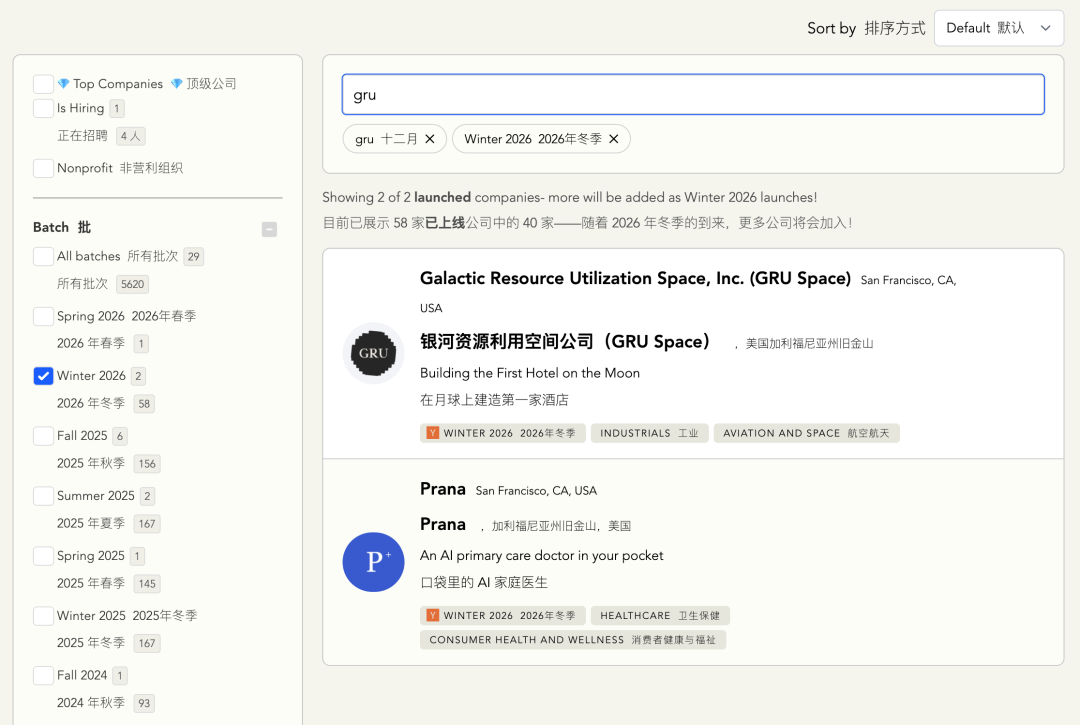Viewport: 1080px width, 725px height.
Task: Uncheck the Winter 2026 batch filter
Action: point(43,375)
